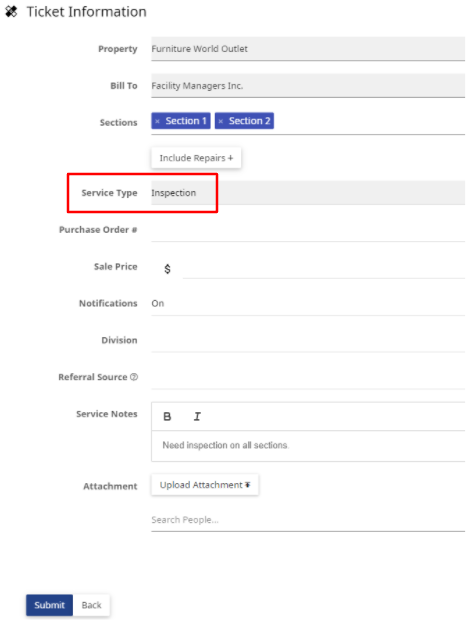Select the Section 1 tag label
Screen dimensions: 466x621
(x=186, y=121)
